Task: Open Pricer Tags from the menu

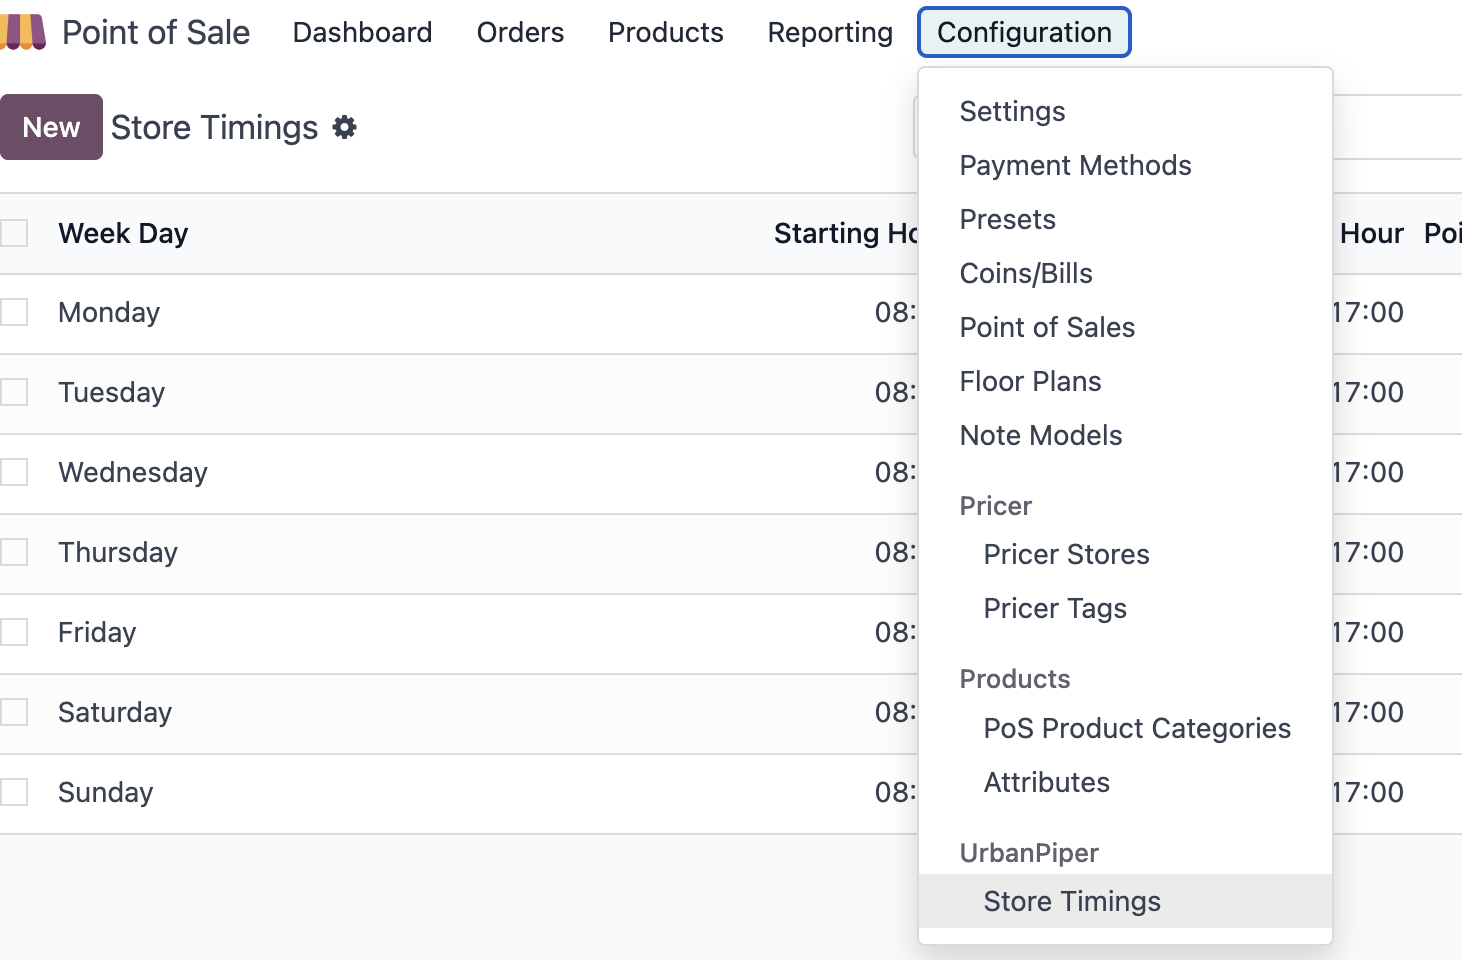Action: pyautogui.click(x=1125, y=608)
